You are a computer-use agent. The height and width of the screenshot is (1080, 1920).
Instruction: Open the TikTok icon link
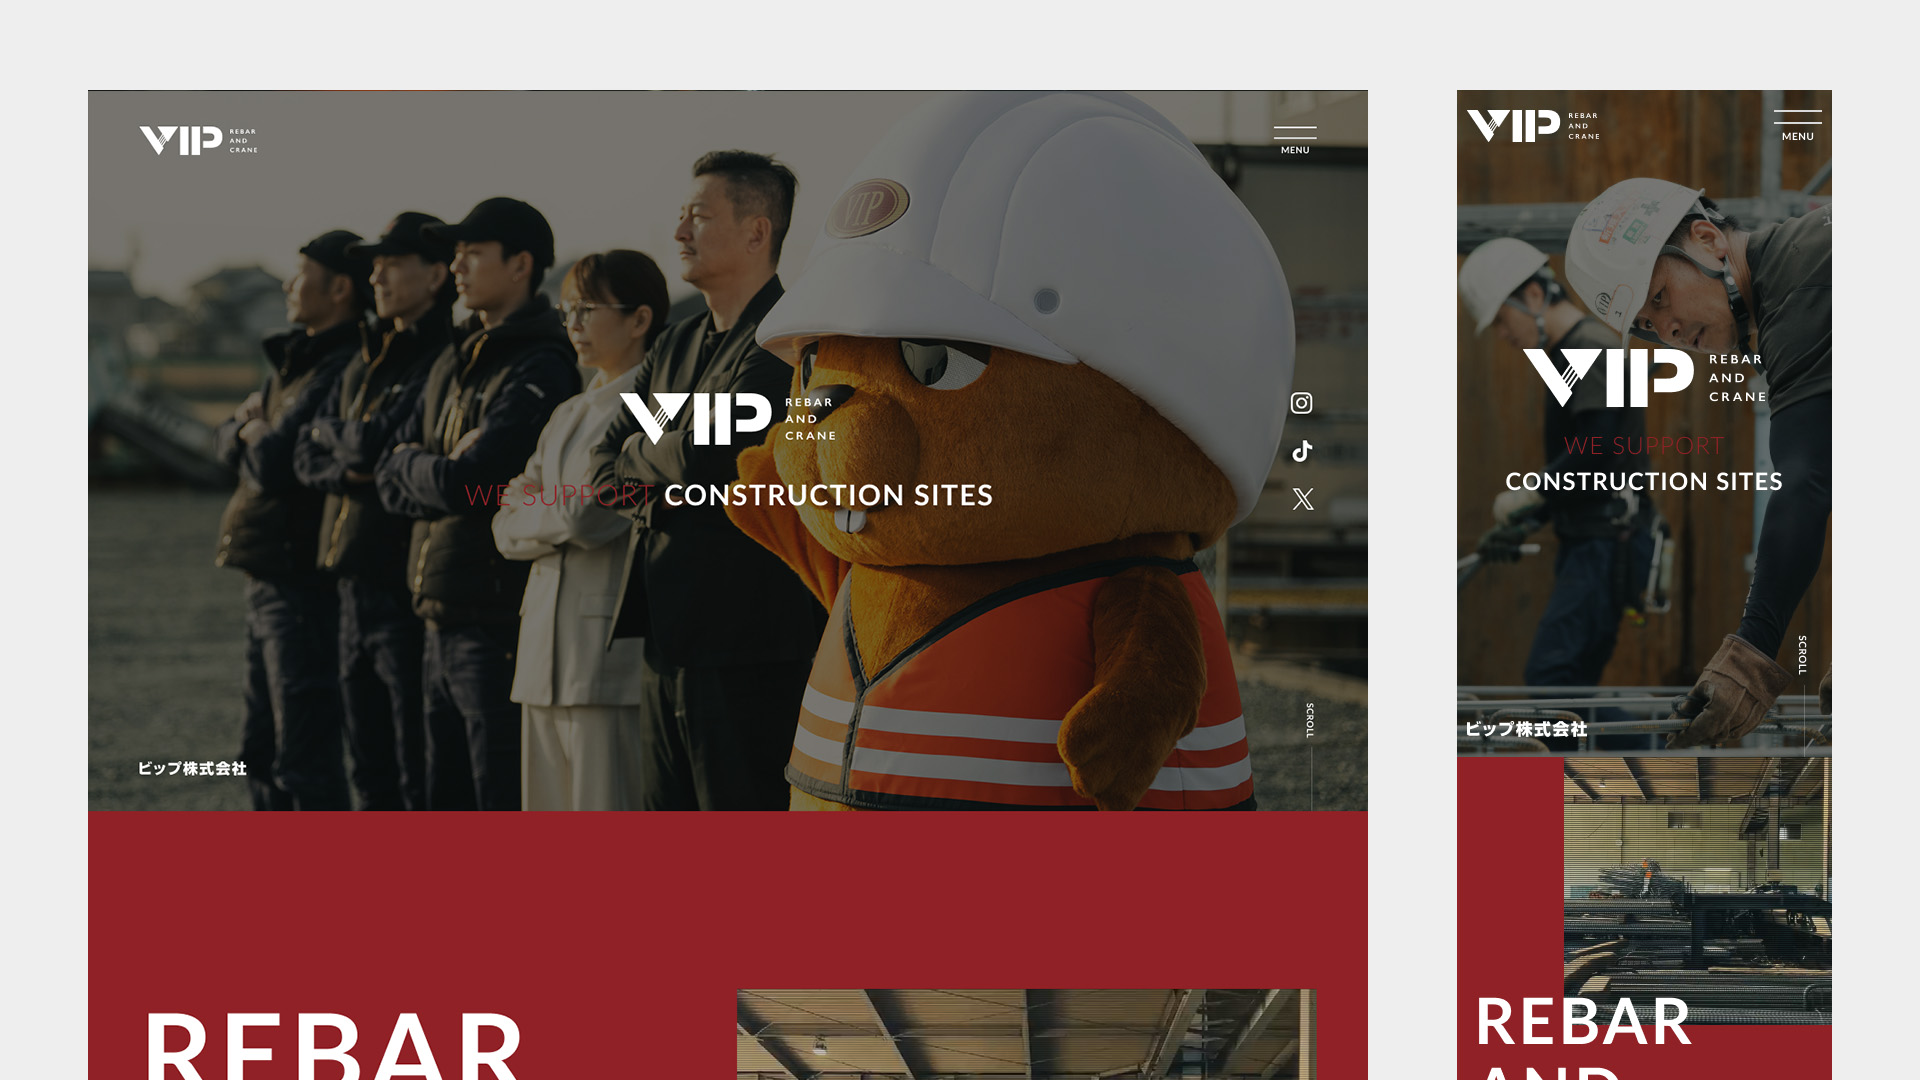(1302, 451)
